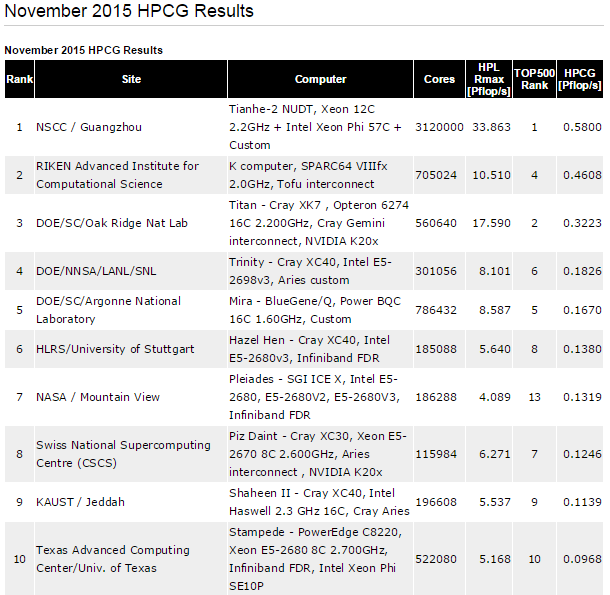Click the TOP500 Rank column header
Viewport: 610px width, 595px height.
[x=535, y=79]
